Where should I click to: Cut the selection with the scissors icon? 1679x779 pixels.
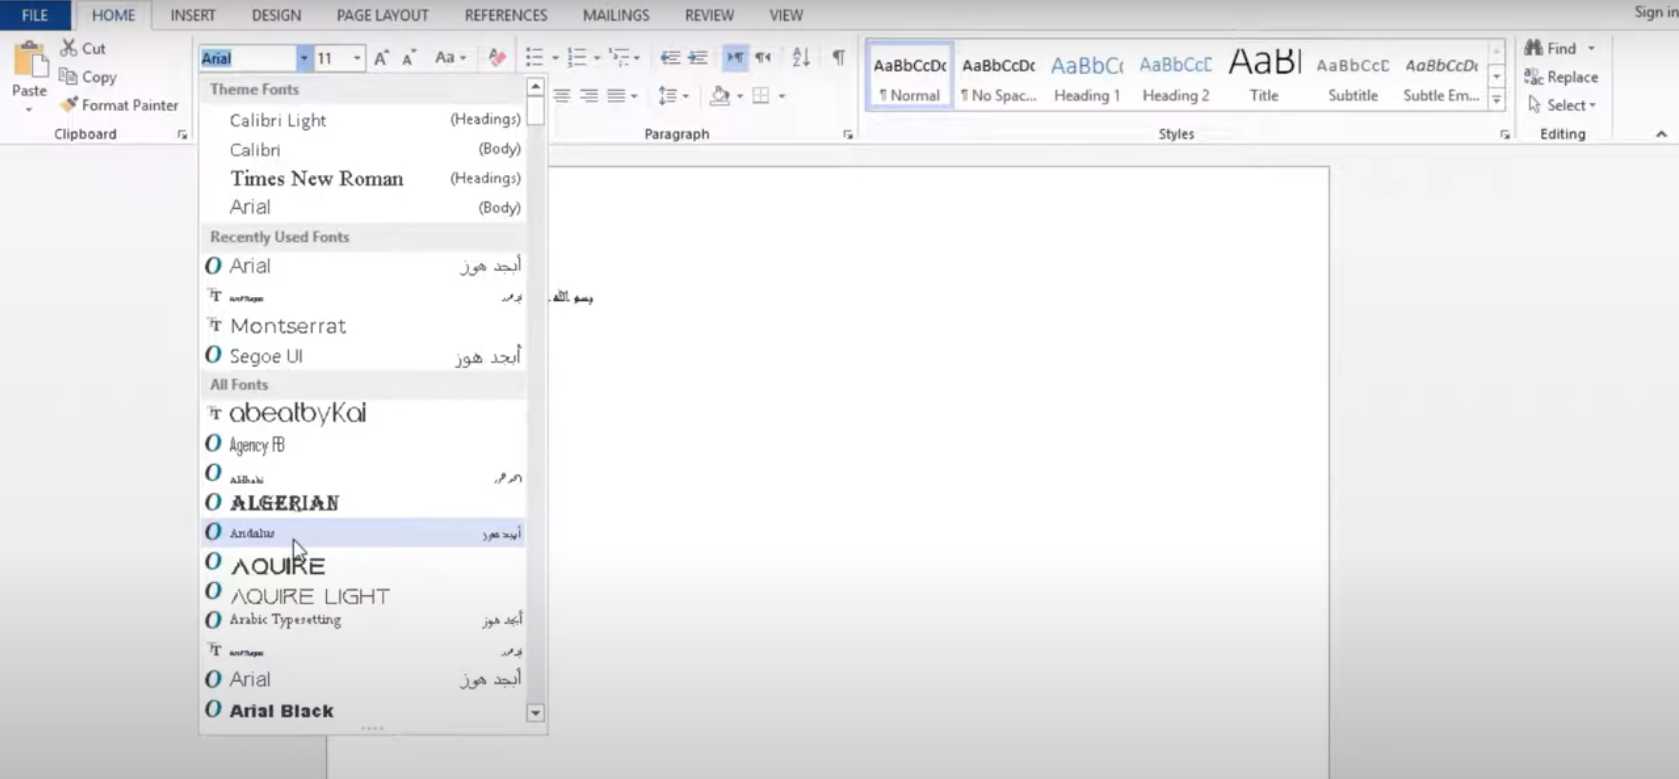click(x=69, y=48)
